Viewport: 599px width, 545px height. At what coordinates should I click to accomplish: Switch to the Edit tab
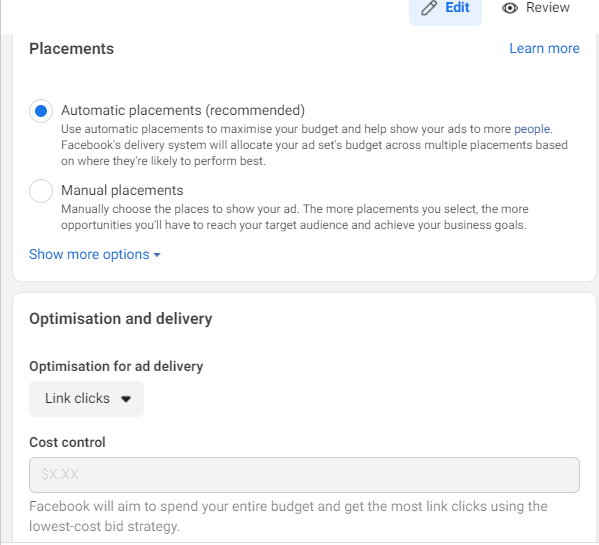pyautogui.click(x=445, y=8)
